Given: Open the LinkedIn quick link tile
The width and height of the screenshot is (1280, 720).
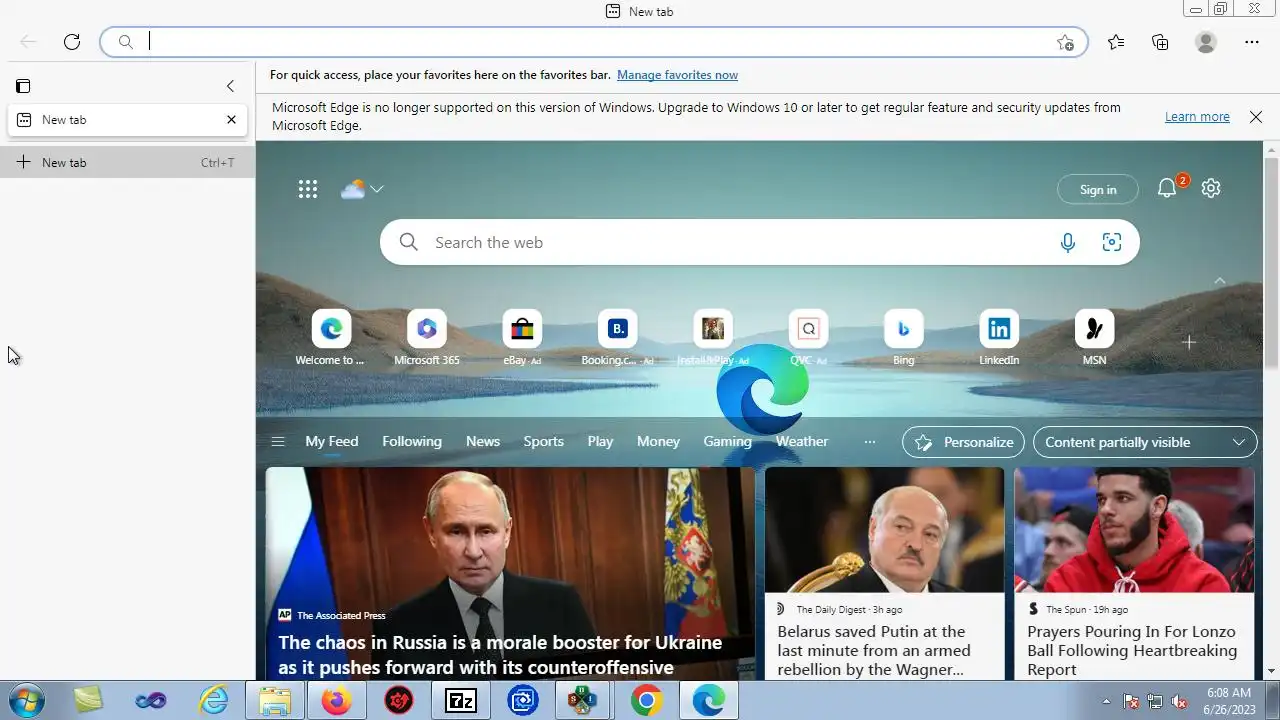Looking at the screenshot, I should 999,338.
